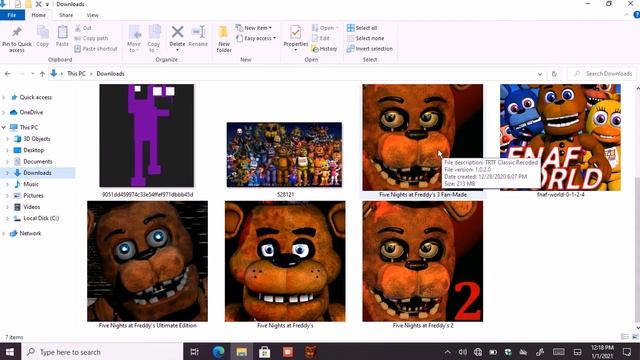Screen dimensions: 640x360
Task: Click Paste shortcut in the ribbon
Action: click(96, 49)
